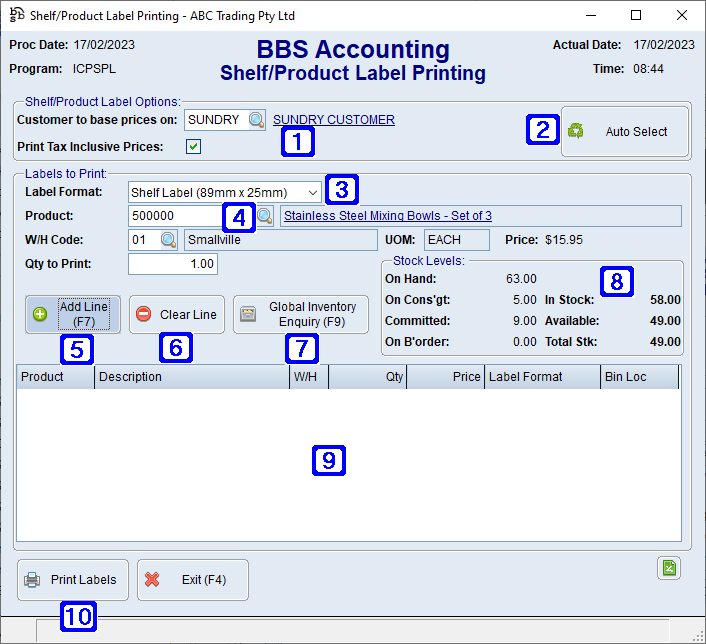Click the Qty to Print field

click(173, 264)
